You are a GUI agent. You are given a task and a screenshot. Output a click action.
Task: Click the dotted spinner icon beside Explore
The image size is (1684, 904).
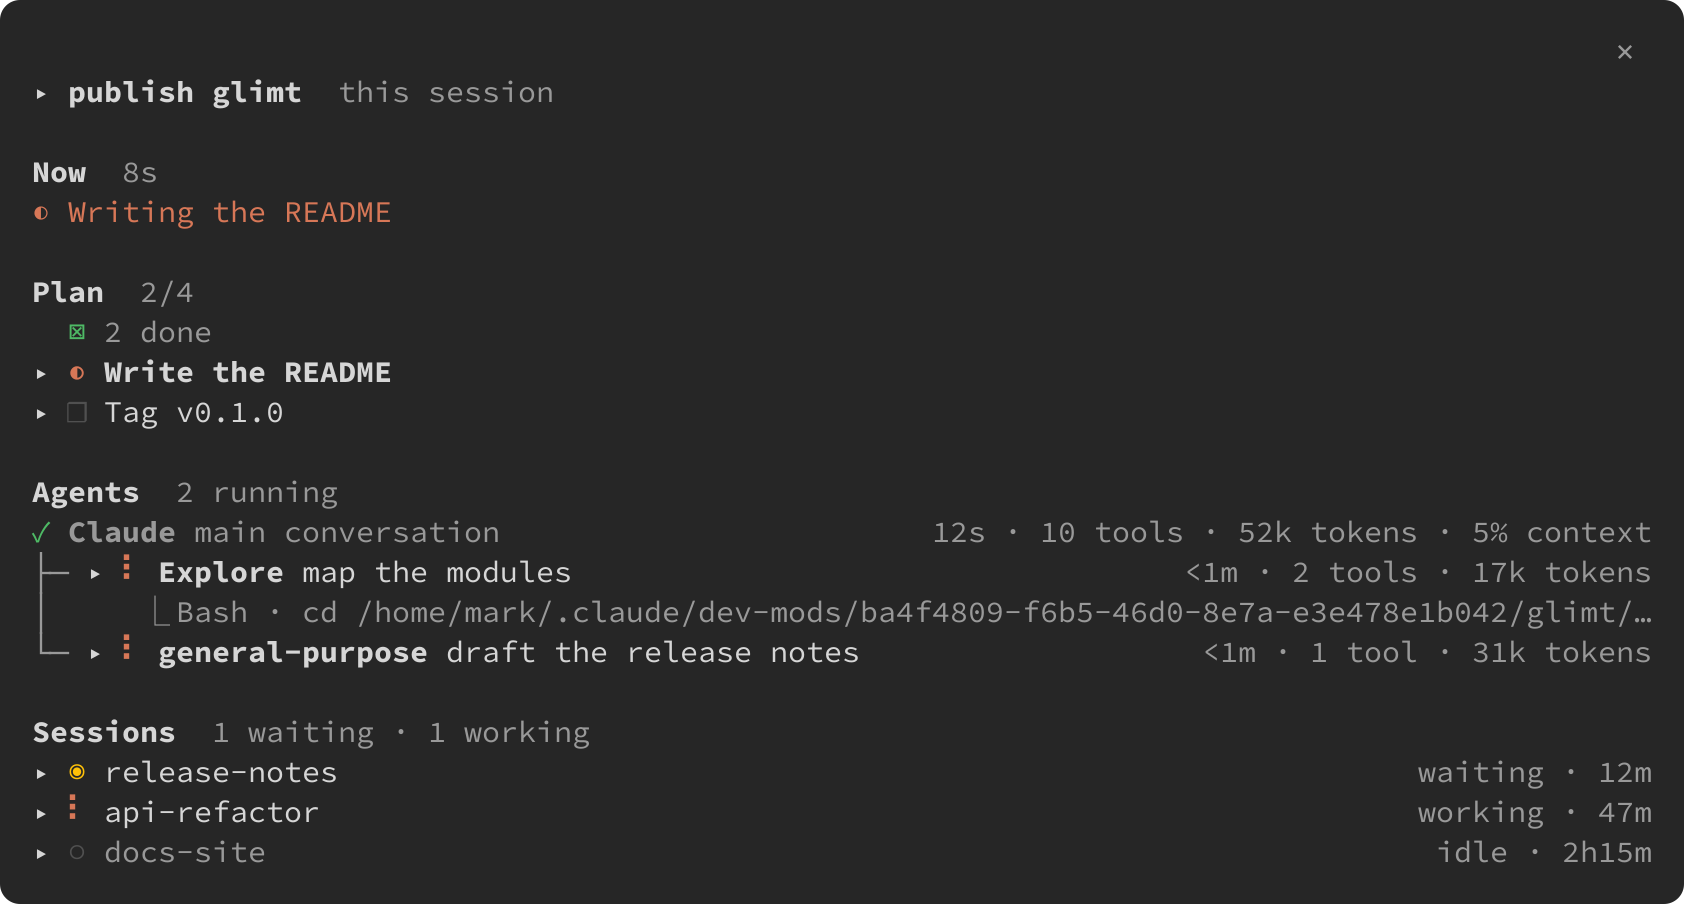point(127,568)
